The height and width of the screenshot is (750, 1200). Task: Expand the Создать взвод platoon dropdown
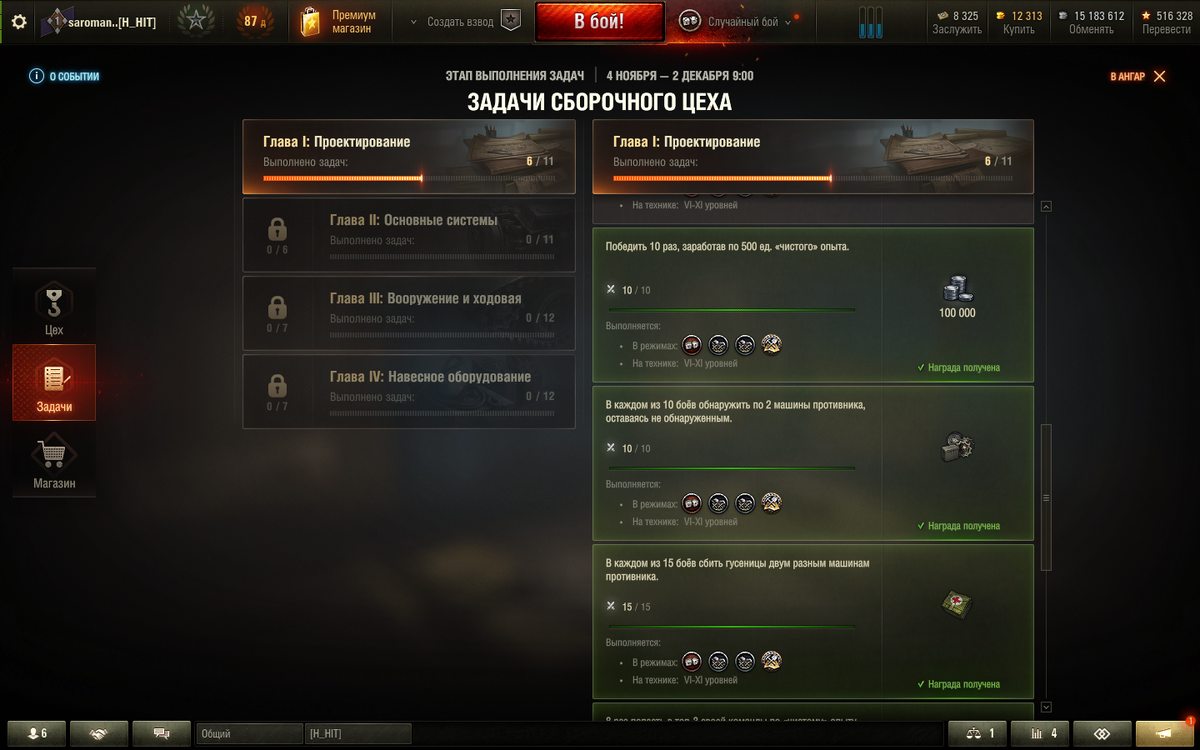tap(466, 22)
